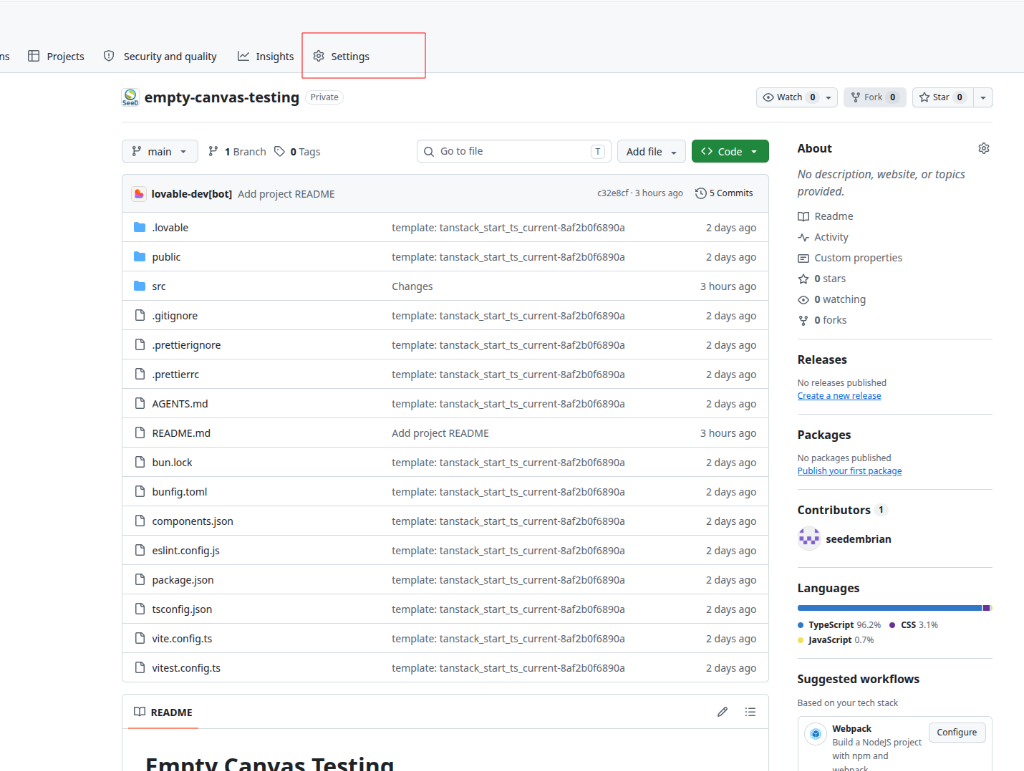Image resolution: width=1024 pixels, height=771 pixels.
Task: Open the .lovable folder
Action: [x=170, y=227]
